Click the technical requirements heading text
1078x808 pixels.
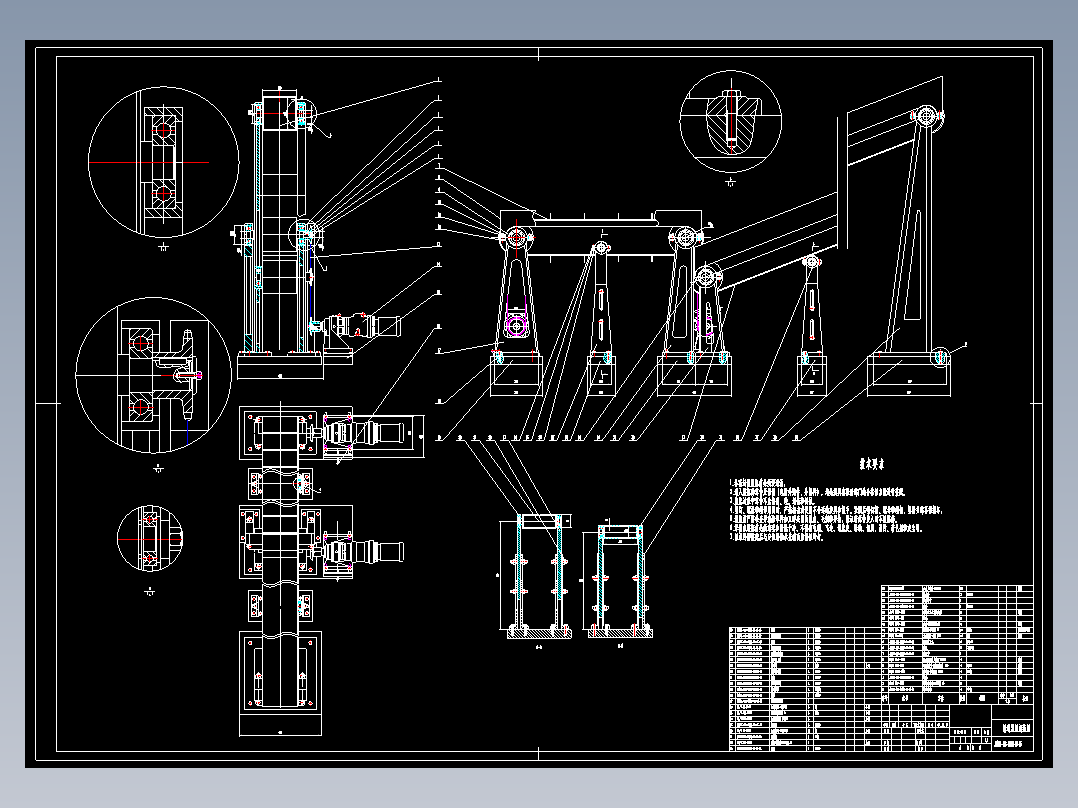point(871,464)
